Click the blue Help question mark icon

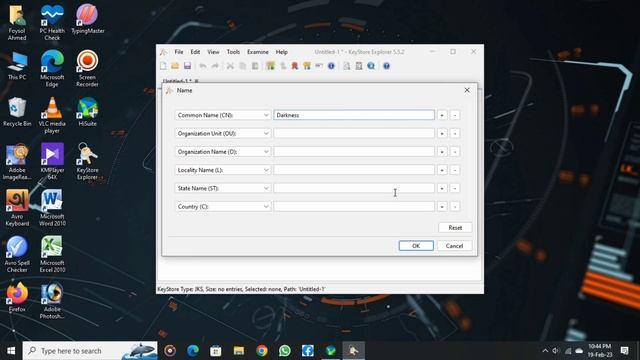click(387, 66)
